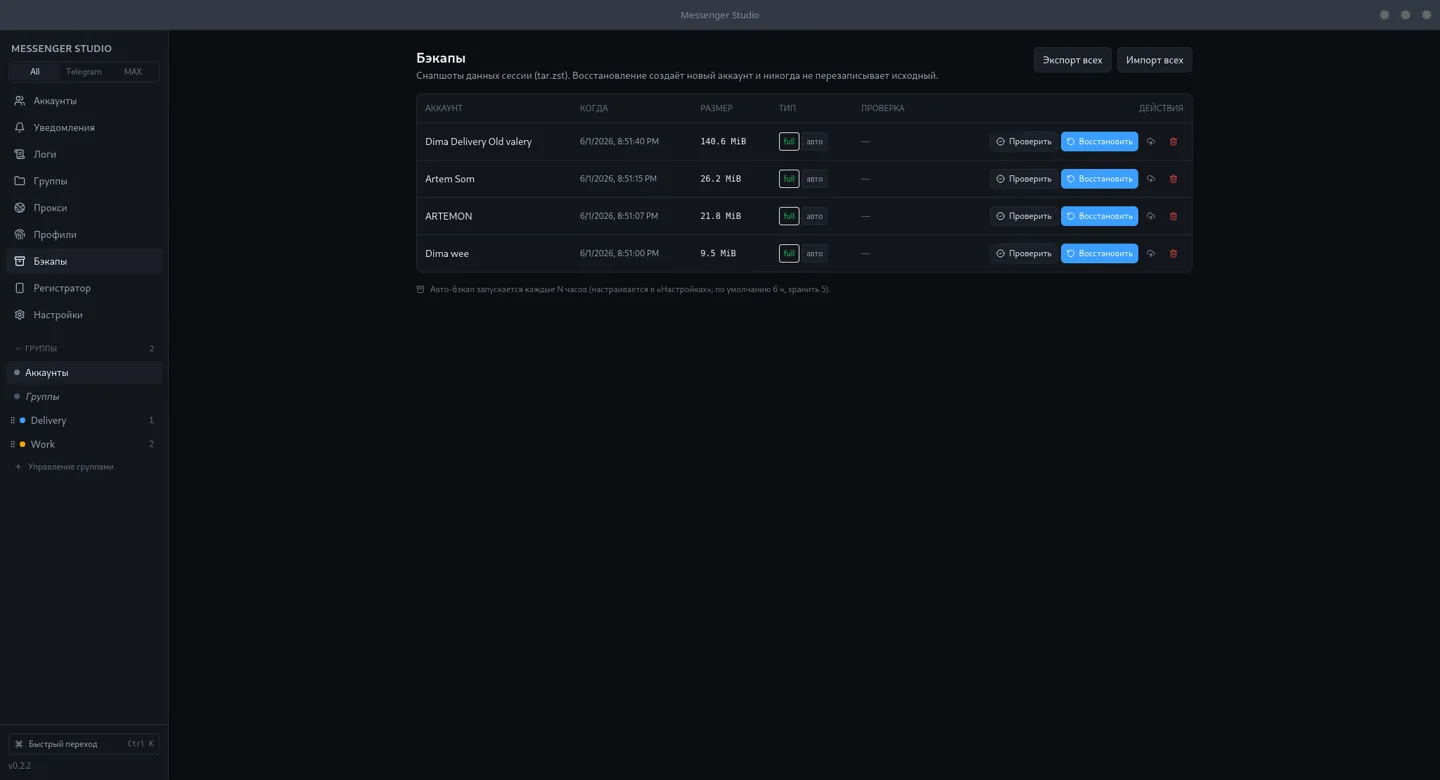The height and width of the screenshot is (780, 1440).
Task: Click the 140.6 MiB size value
Action: 723,142
